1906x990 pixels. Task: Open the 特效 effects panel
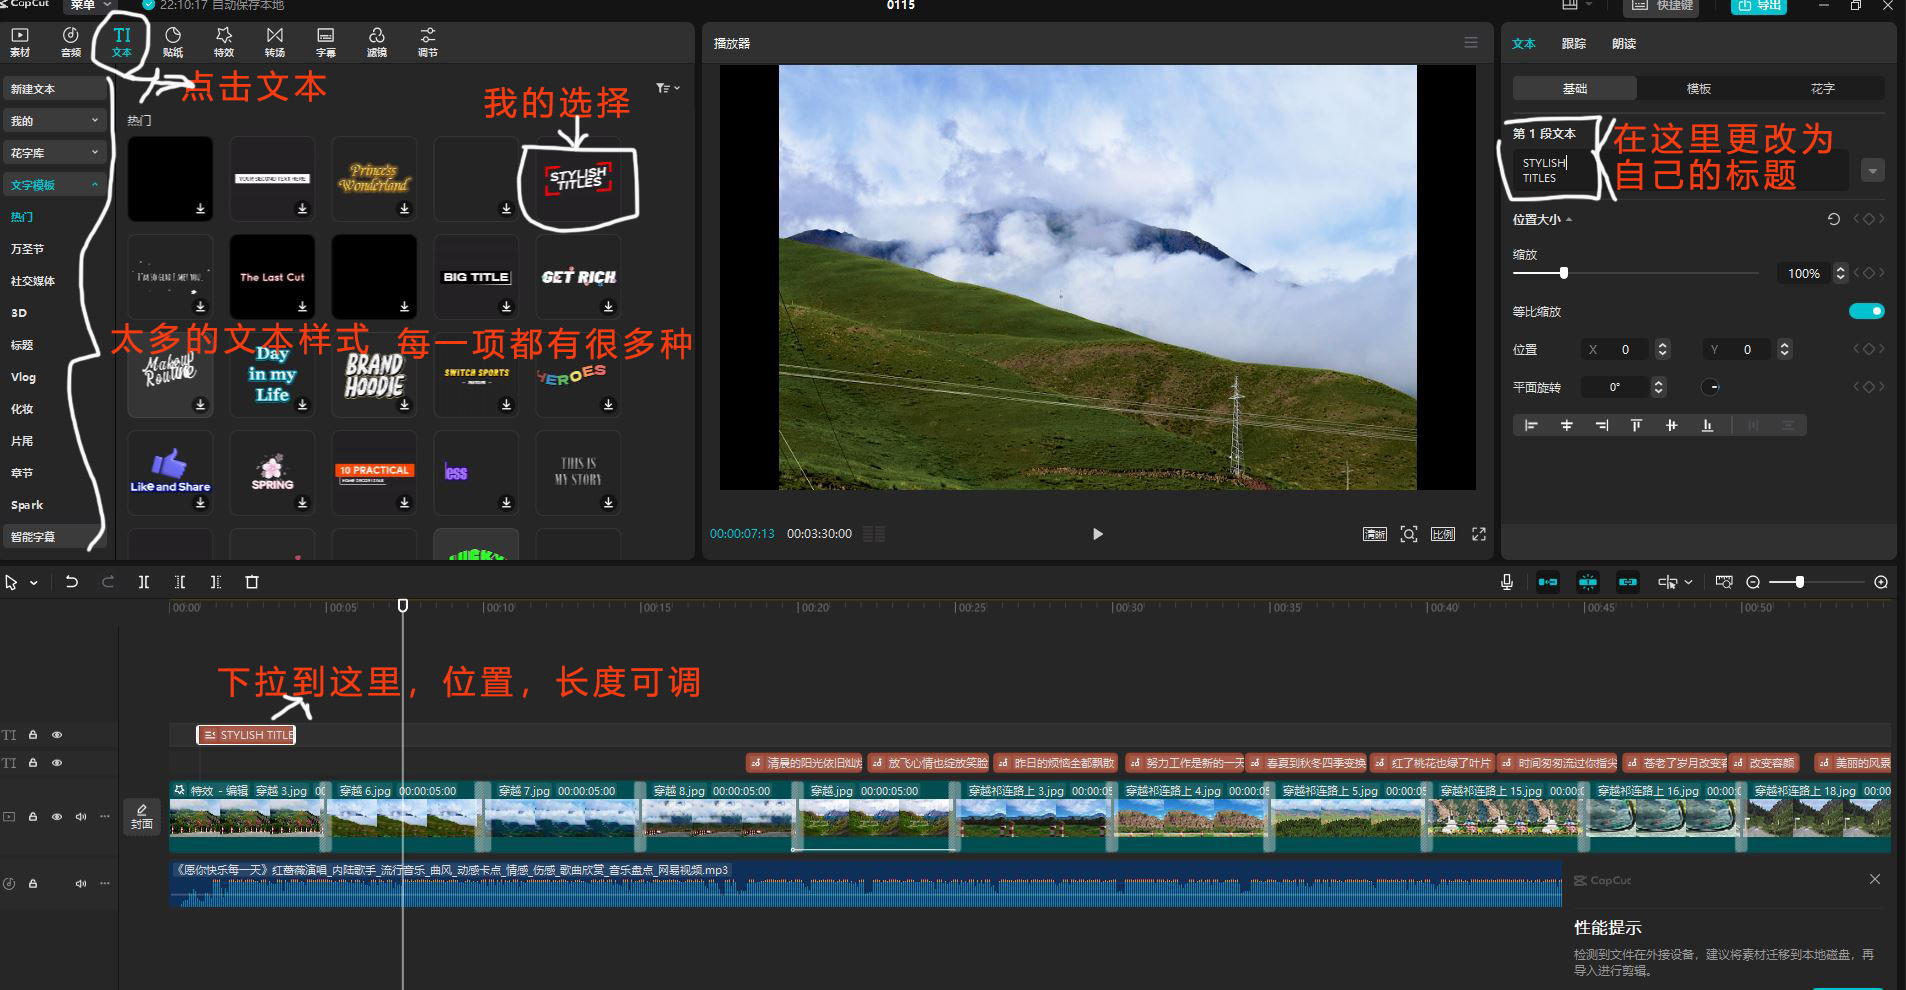click(x=224, y=42)
